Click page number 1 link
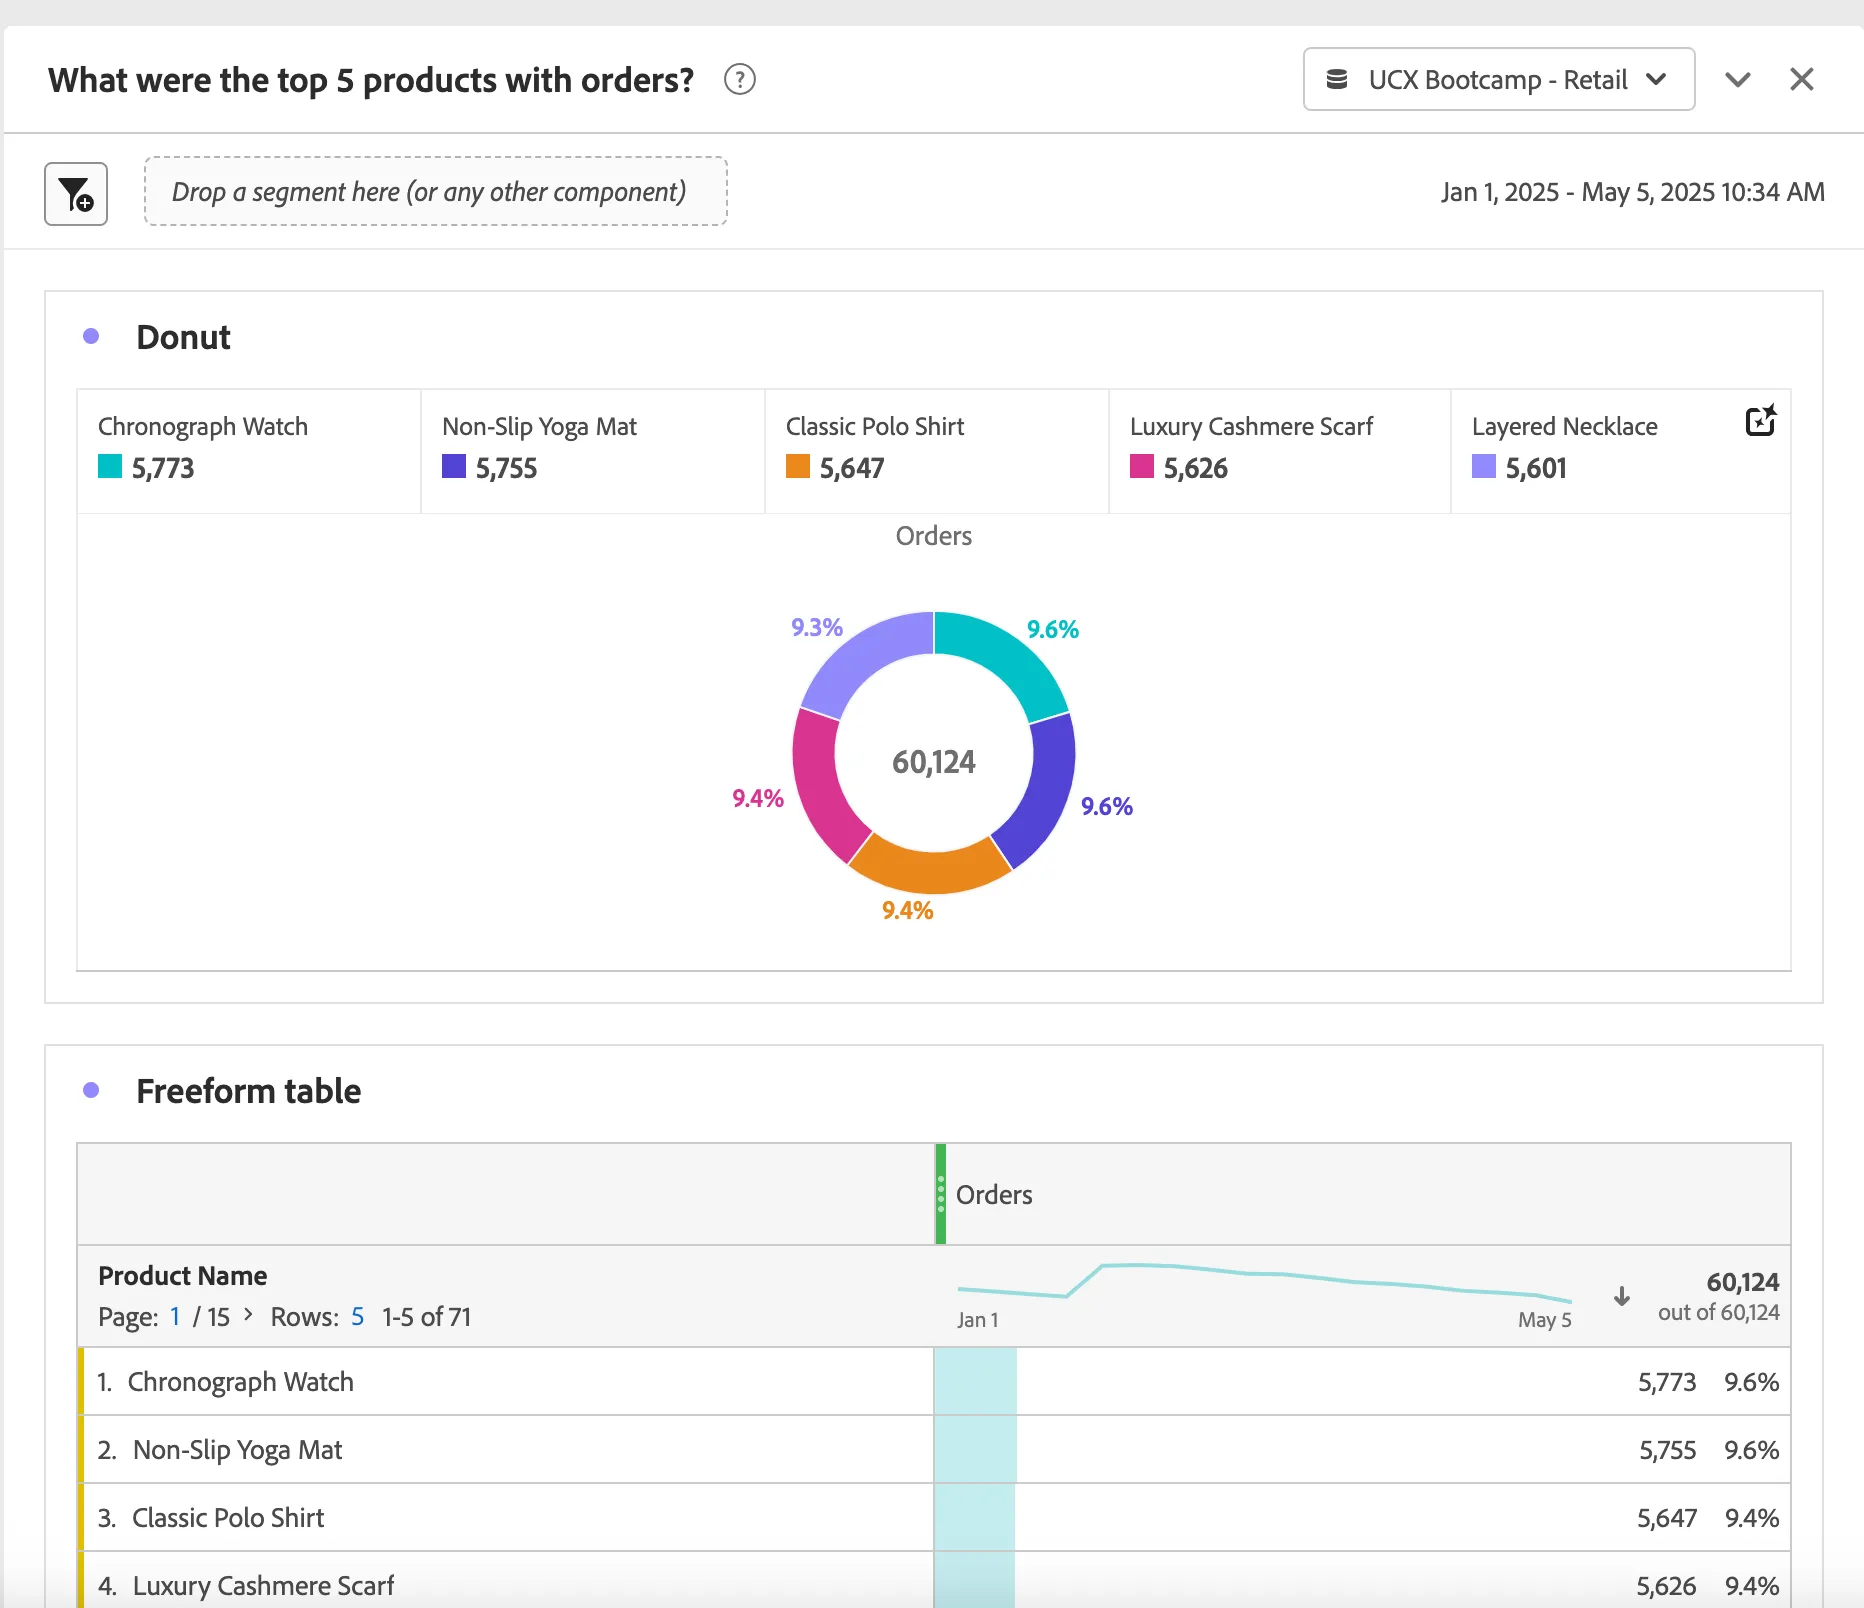Screen dimensions: 1864x1608 click(x=175, y=1317)
